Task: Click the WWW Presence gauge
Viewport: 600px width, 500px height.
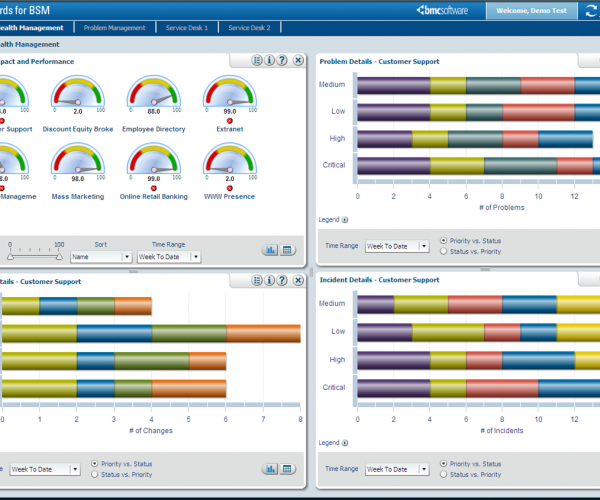Action: [230, 158]
